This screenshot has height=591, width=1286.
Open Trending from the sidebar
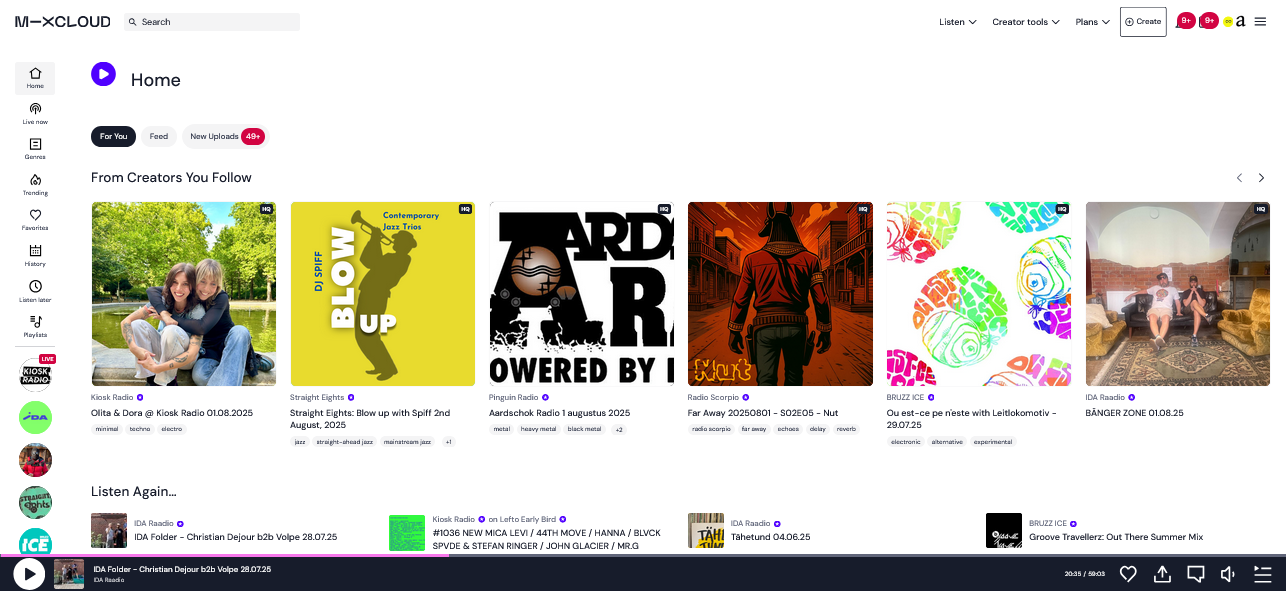pyautogui.click(x=35, y=184)
